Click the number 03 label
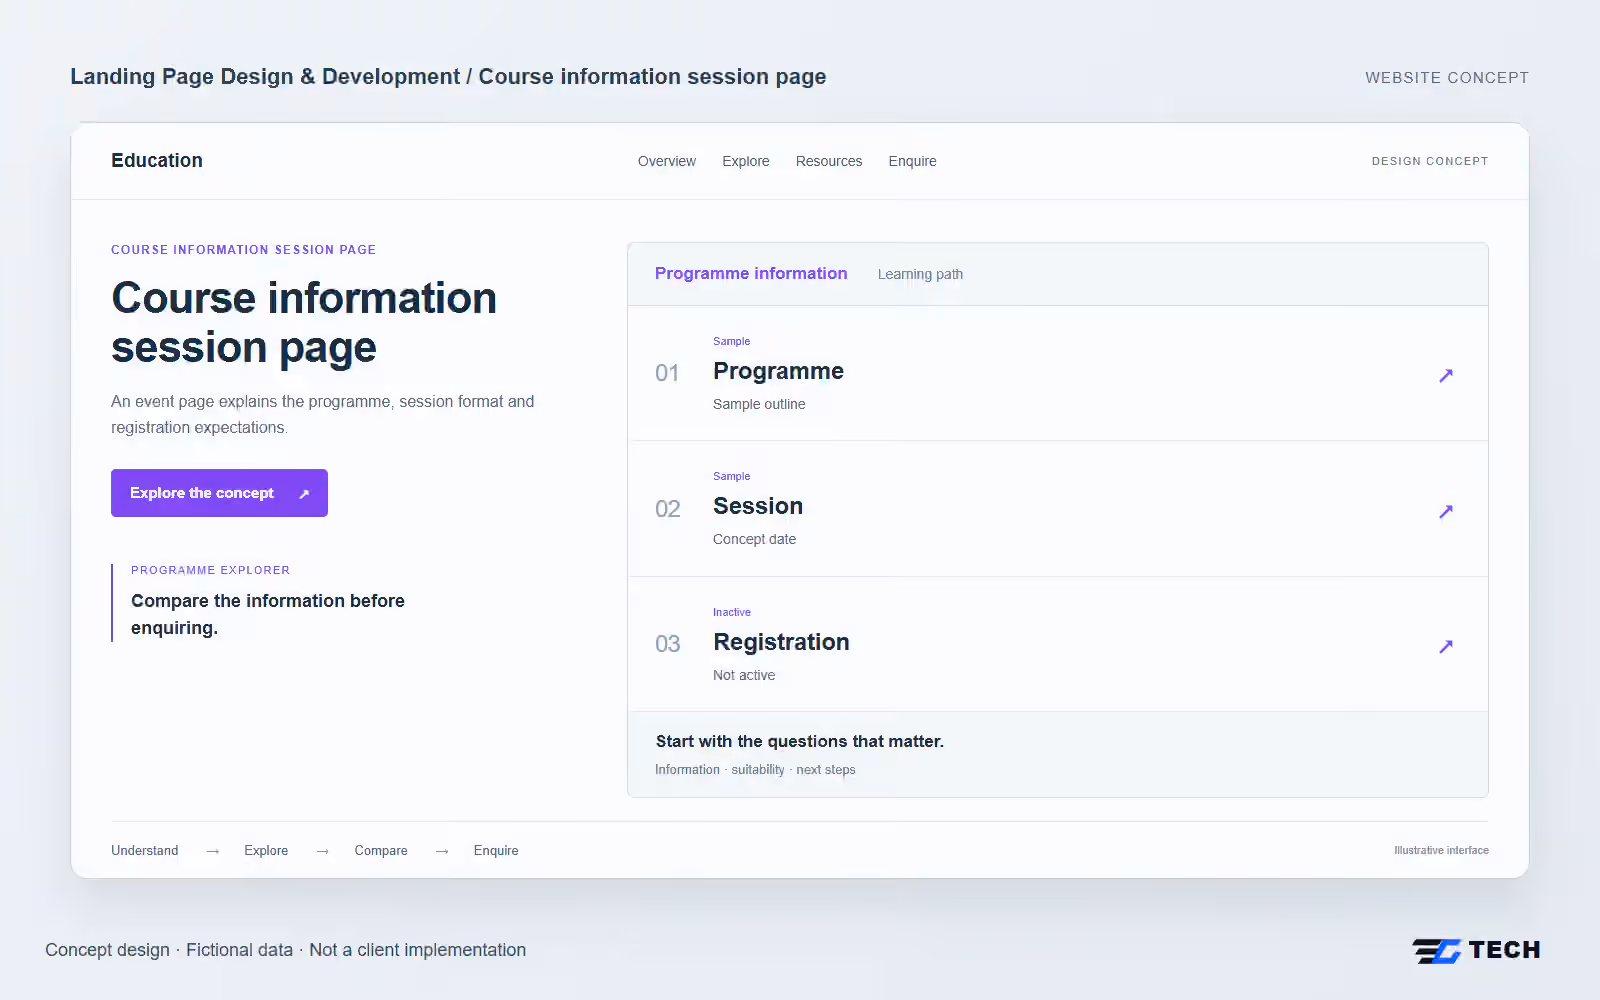1600x1000 pixels. 668,644
